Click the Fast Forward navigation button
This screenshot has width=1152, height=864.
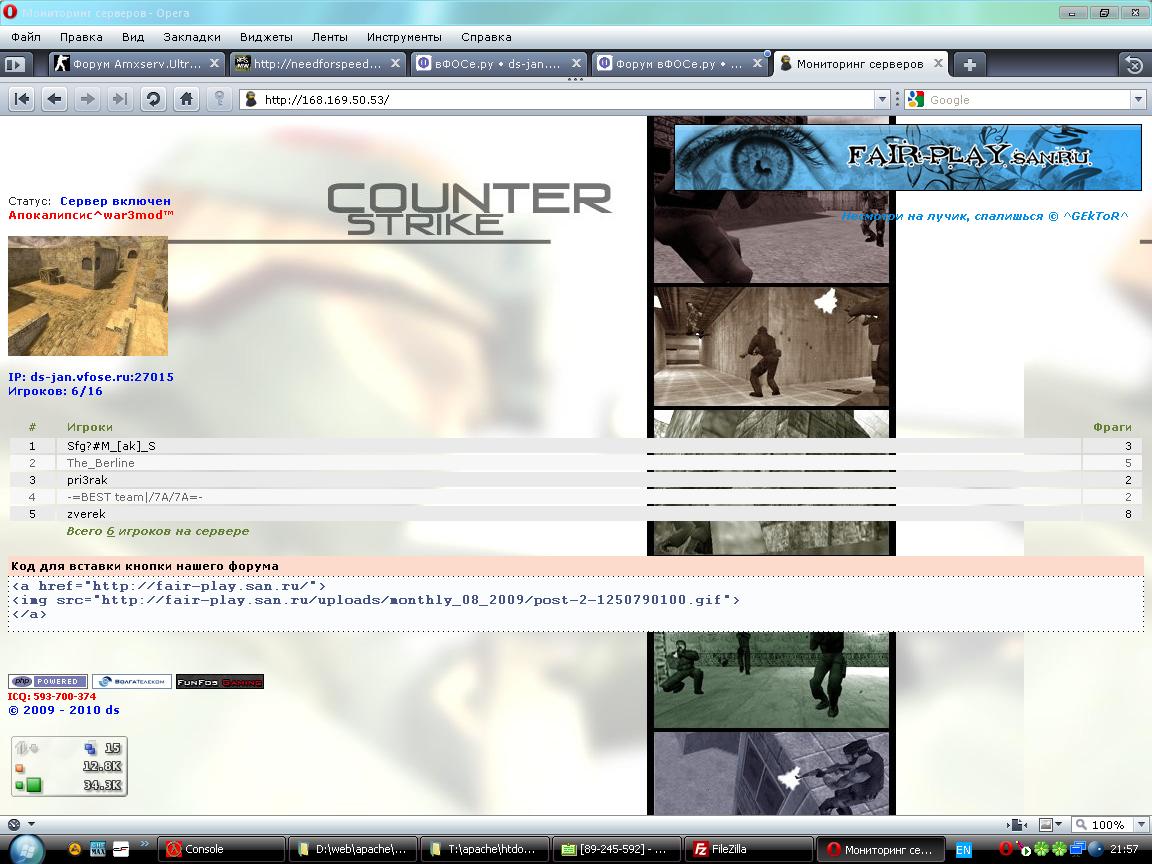120,99
